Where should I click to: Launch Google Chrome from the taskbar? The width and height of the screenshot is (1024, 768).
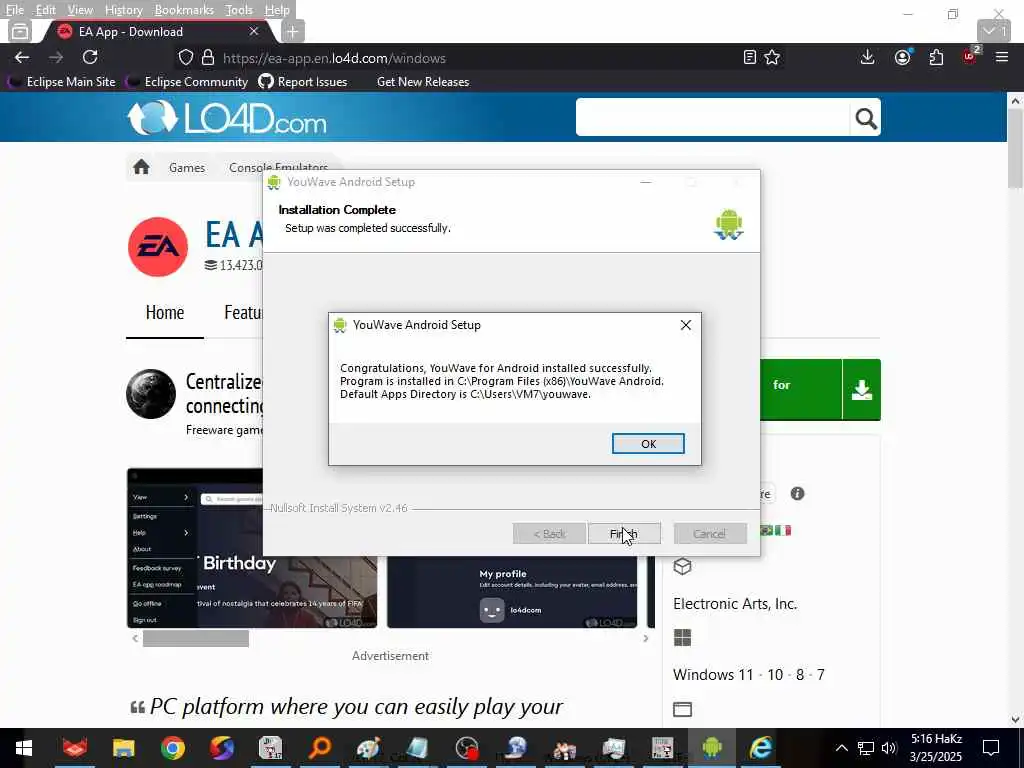(x=172, y=748)
